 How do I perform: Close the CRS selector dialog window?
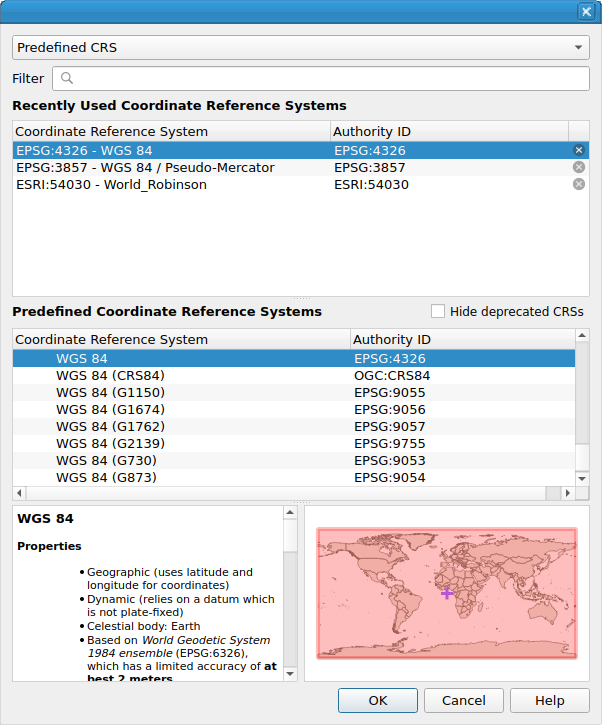coord(585,11)
